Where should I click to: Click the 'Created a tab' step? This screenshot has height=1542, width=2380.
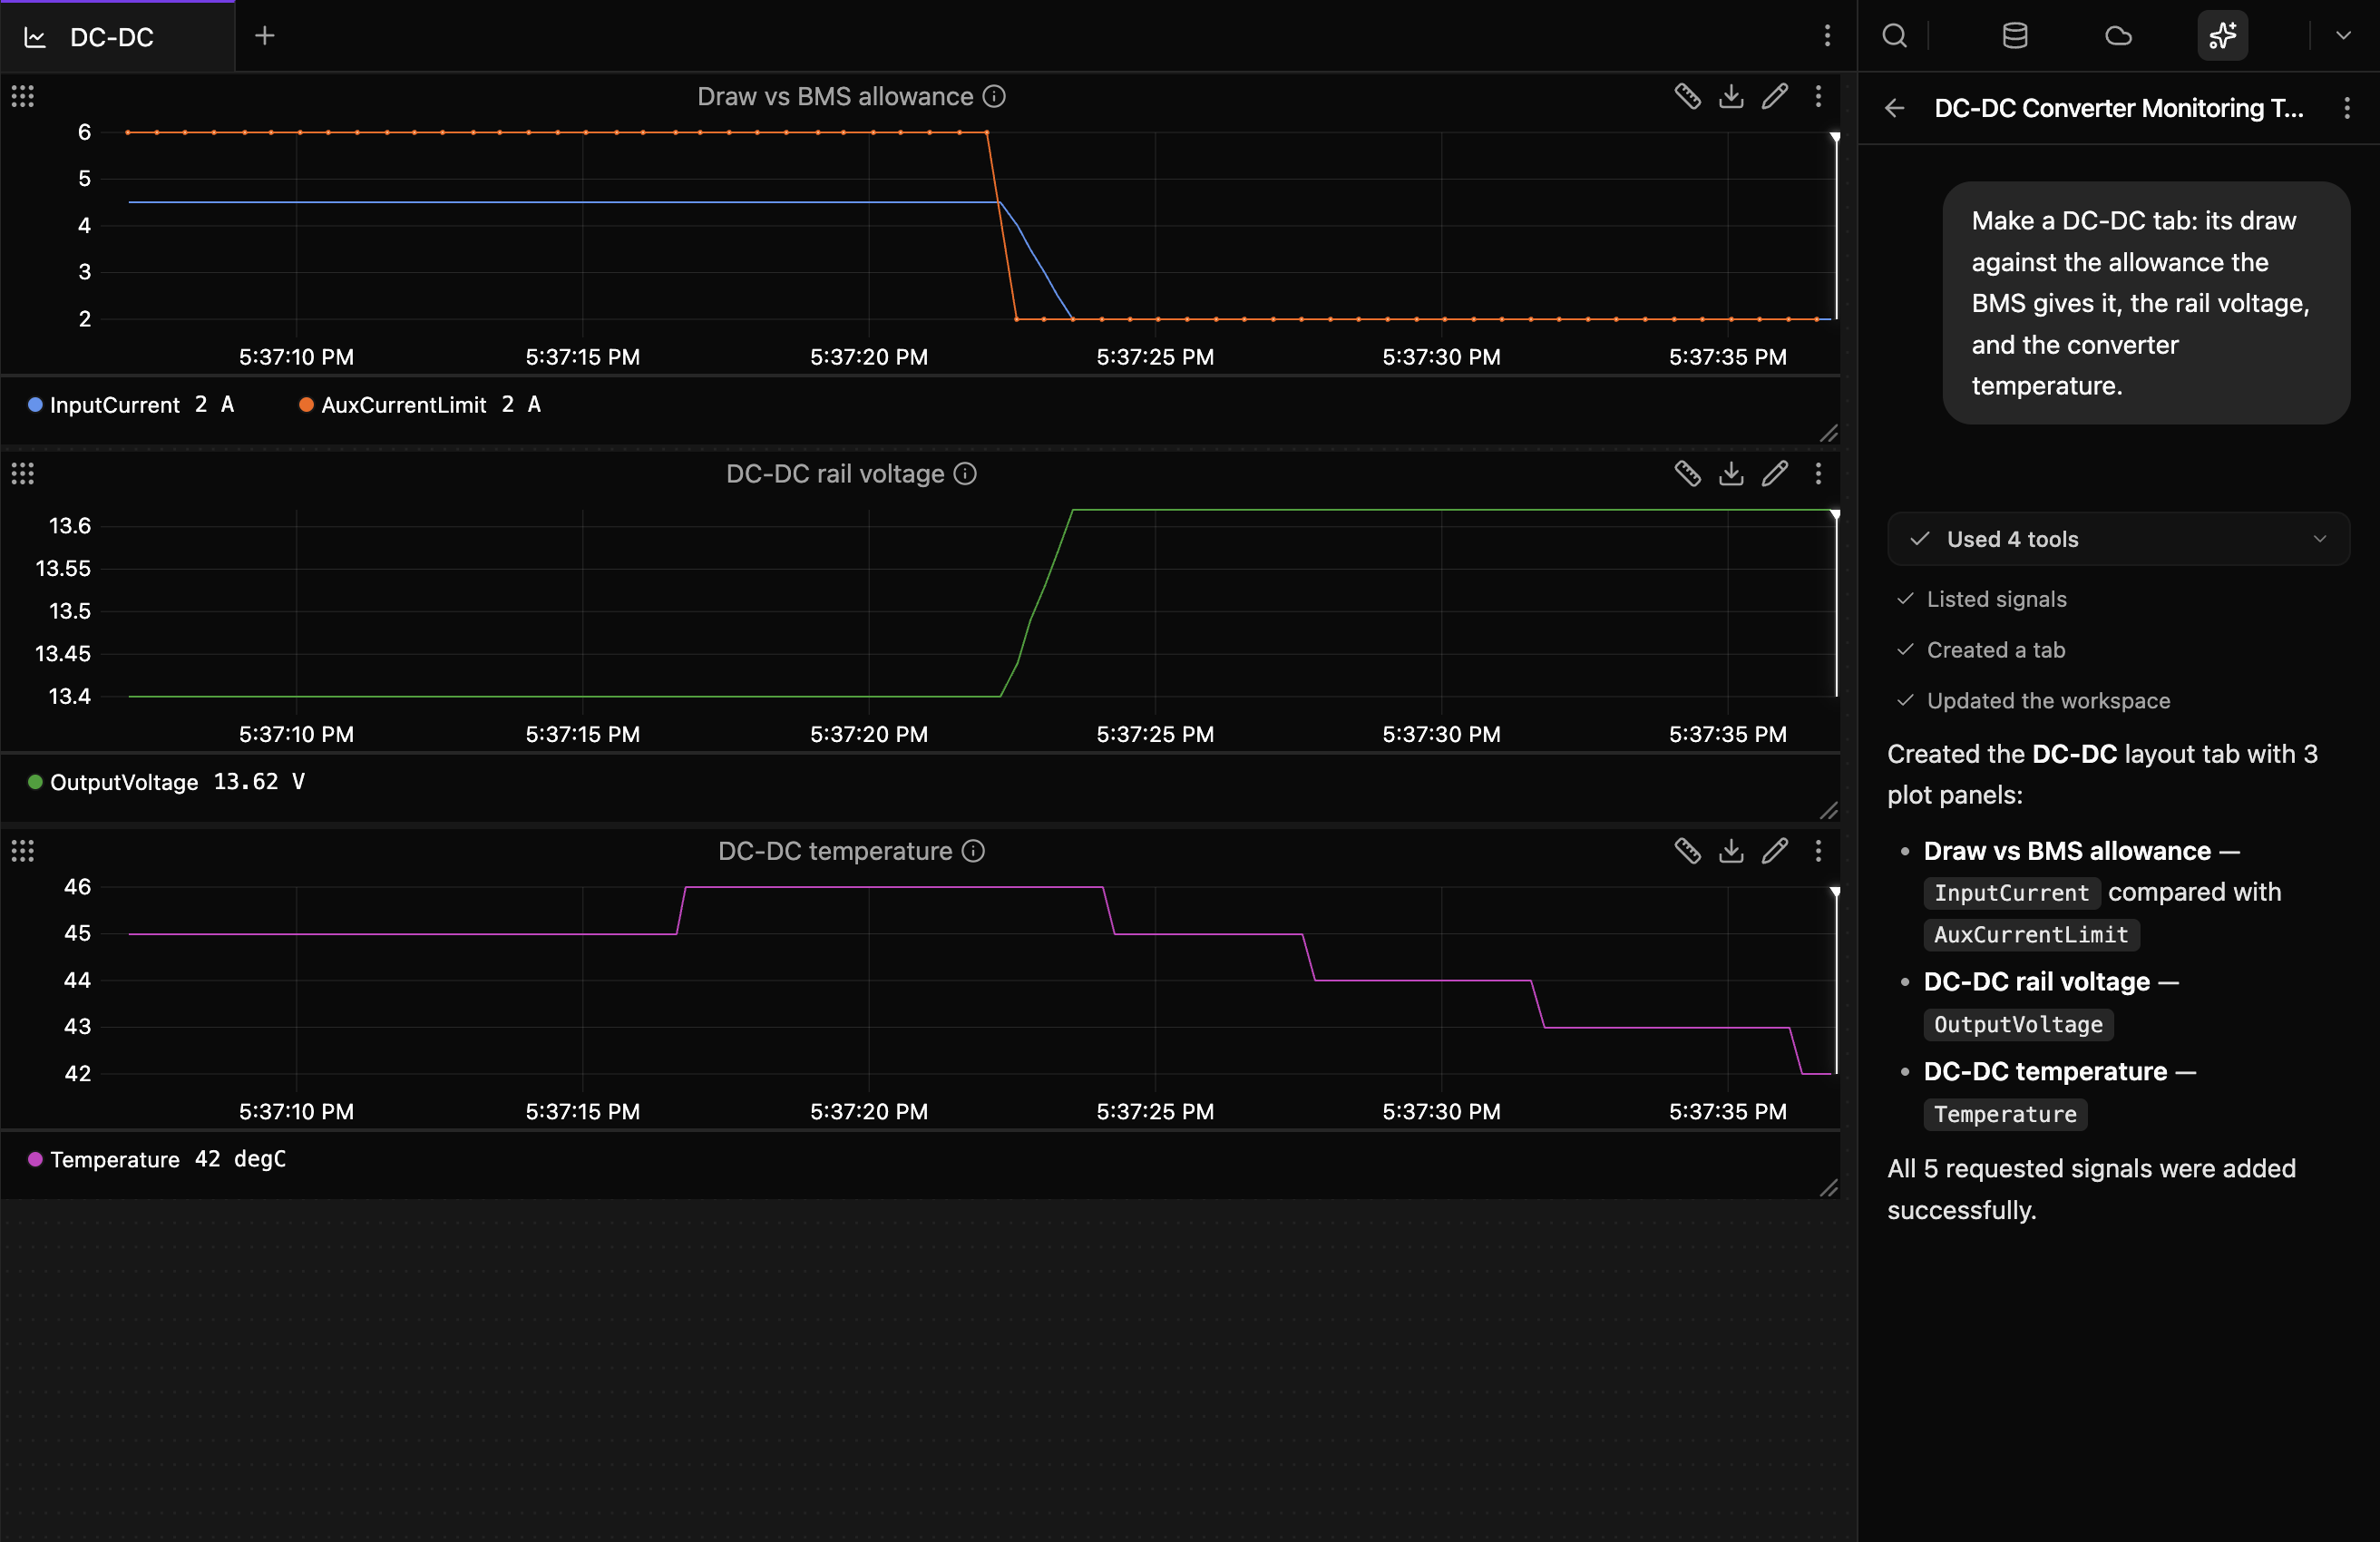(x=1995, y=650)
